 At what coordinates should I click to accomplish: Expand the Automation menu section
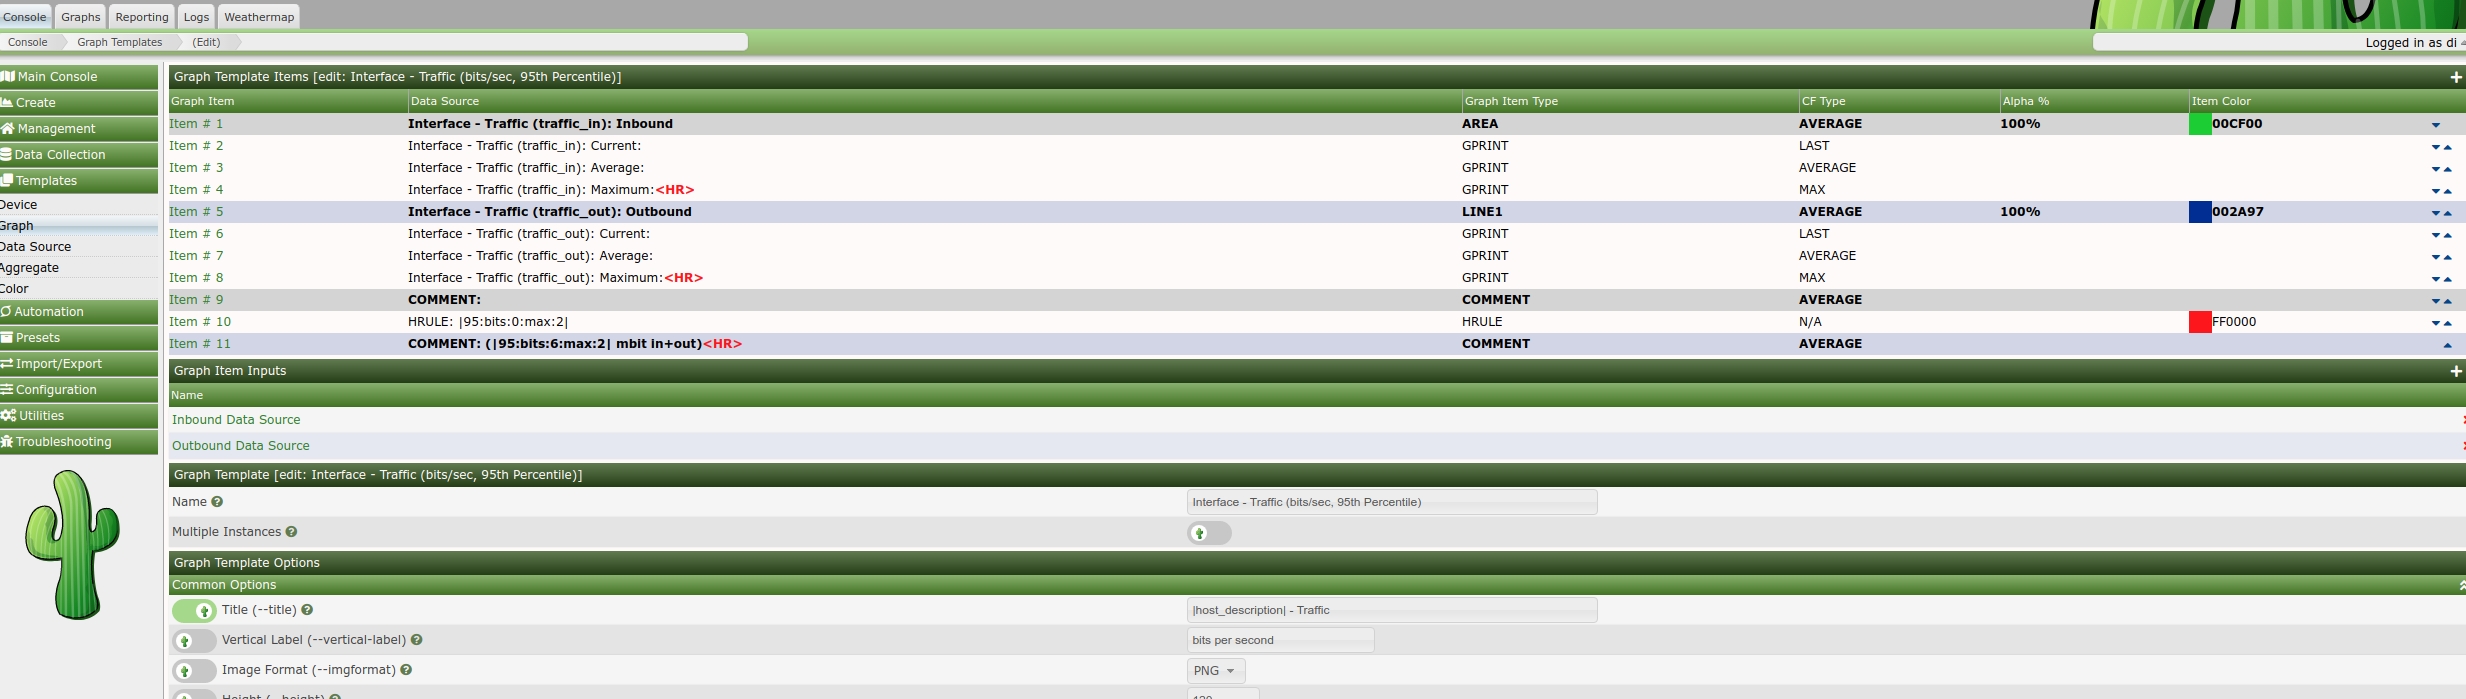pos(79,312)
